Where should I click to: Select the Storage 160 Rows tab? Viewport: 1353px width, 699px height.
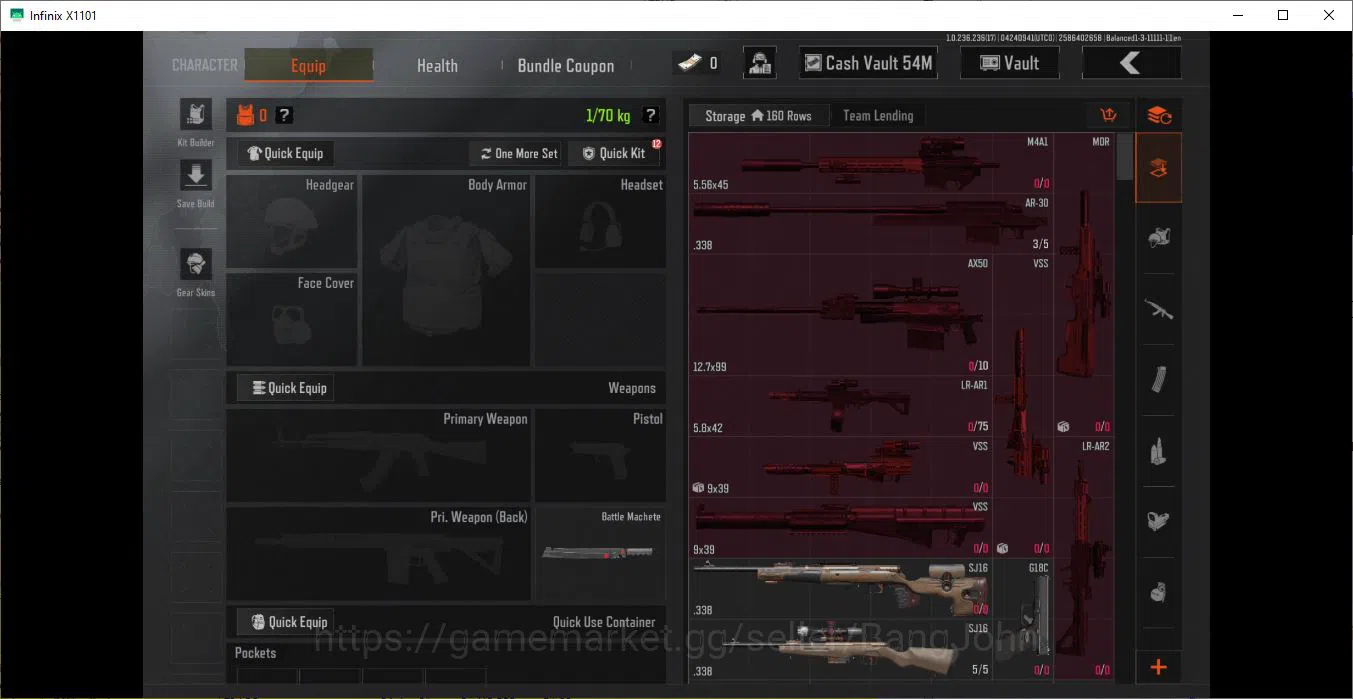coord(758,116)
